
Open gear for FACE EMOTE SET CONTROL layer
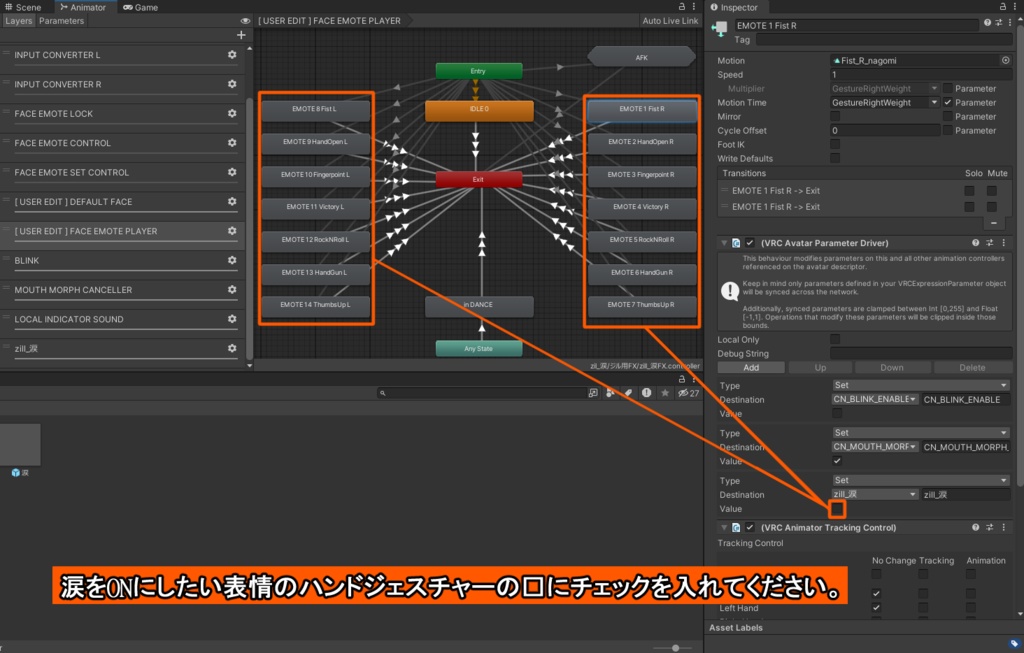tap(232, 172)
